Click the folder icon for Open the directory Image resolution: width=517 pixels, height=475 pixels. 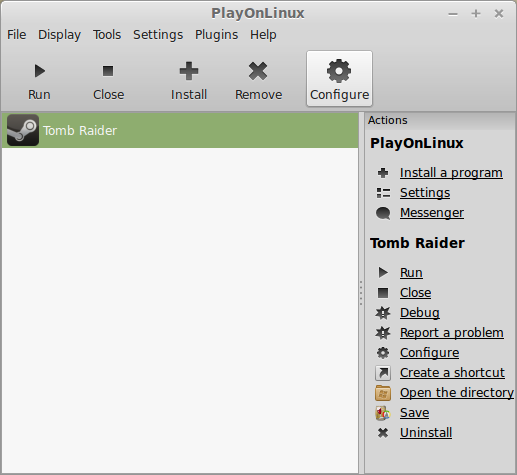383,393
